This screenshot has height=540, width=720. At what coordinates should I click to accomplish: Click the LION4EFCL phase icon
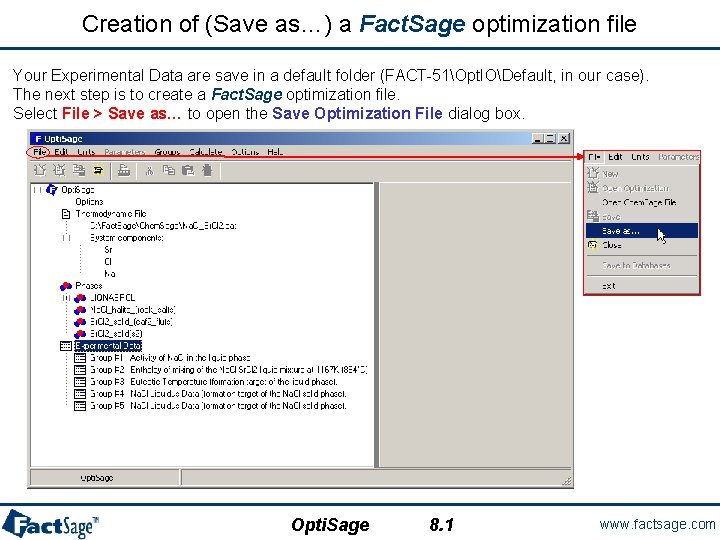click(x=80, y=298)
